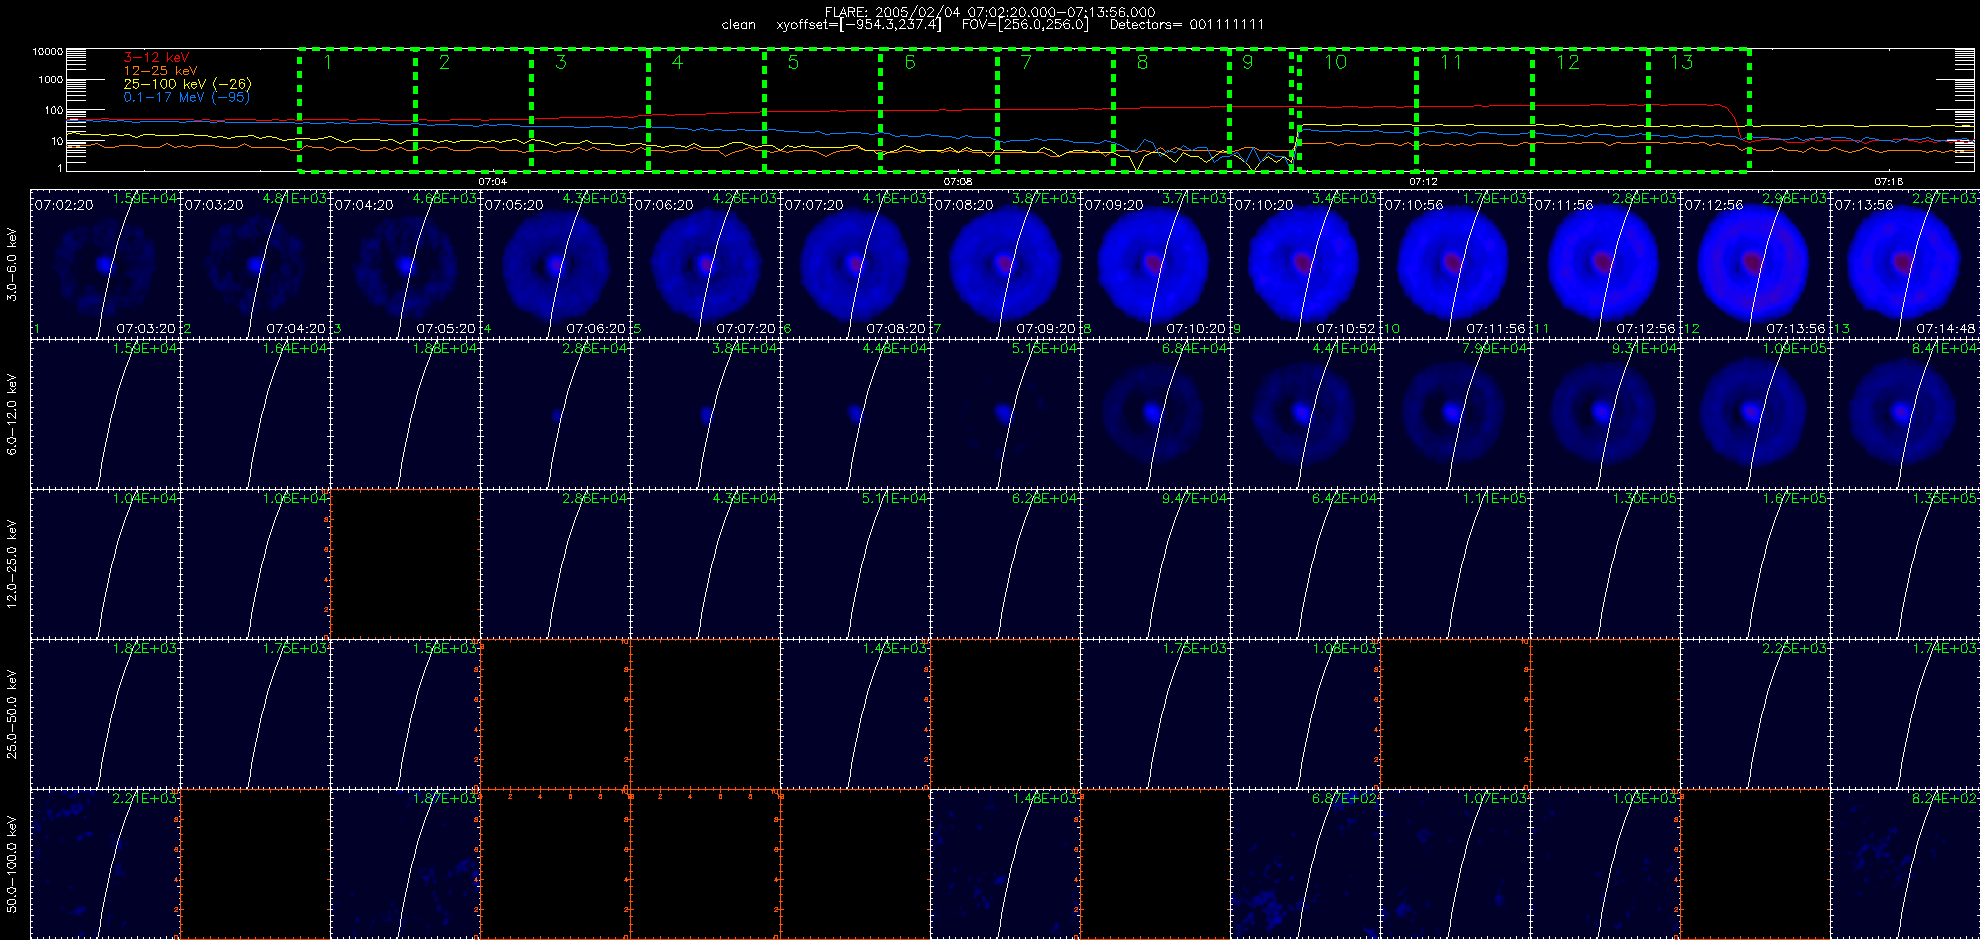The width and height of the screenshot is (1980, 940).
Task: Select interval 13 marker in the lightcurve
Action: pyautogui.click(x=1682, y=62)
